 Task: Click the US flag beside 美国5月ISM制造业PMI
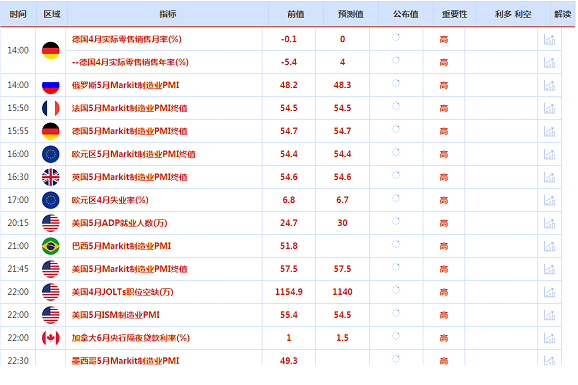pyautogui.click(x=51, y=315)
